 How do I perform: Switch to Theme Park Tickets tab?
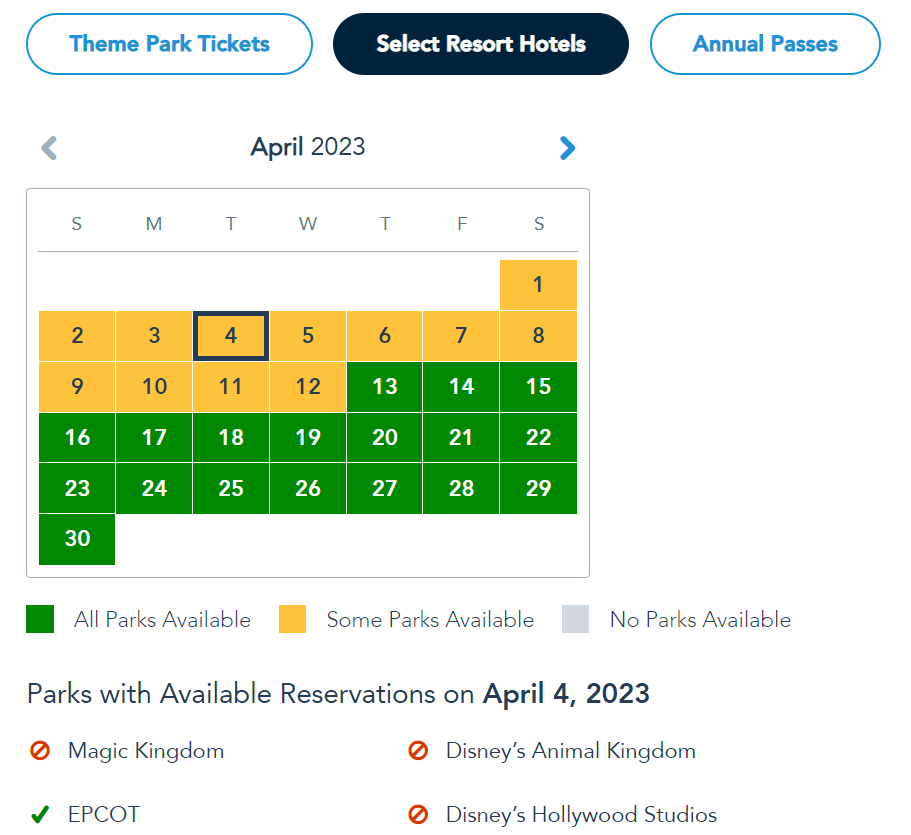coord(169,44)
